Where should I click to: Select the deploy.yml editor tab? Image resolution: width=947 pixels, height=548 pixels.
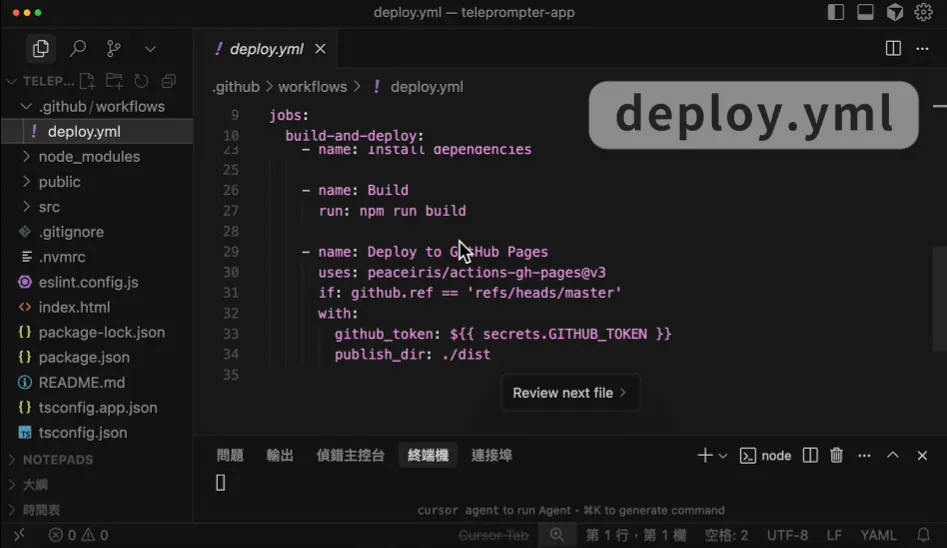266,49
